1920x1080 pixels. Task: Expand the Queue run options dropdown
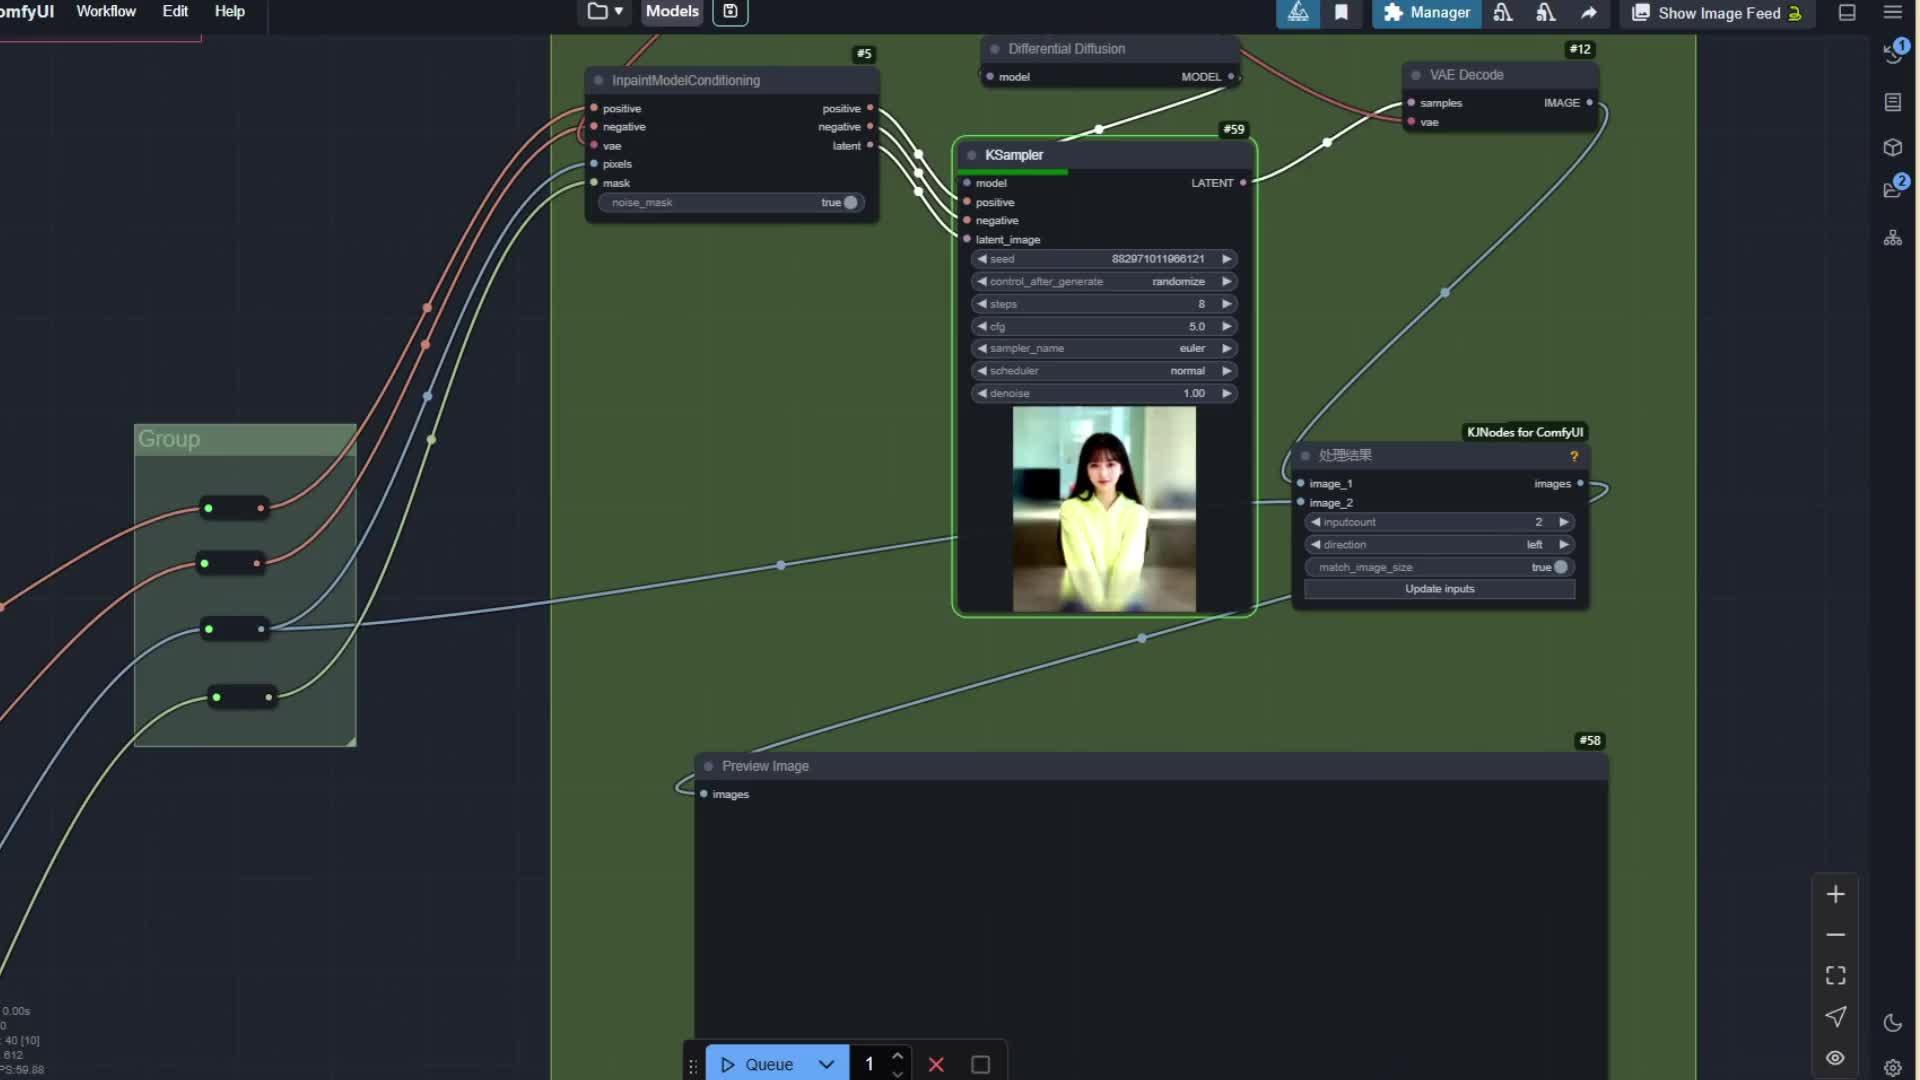(x=826, y=1064)
